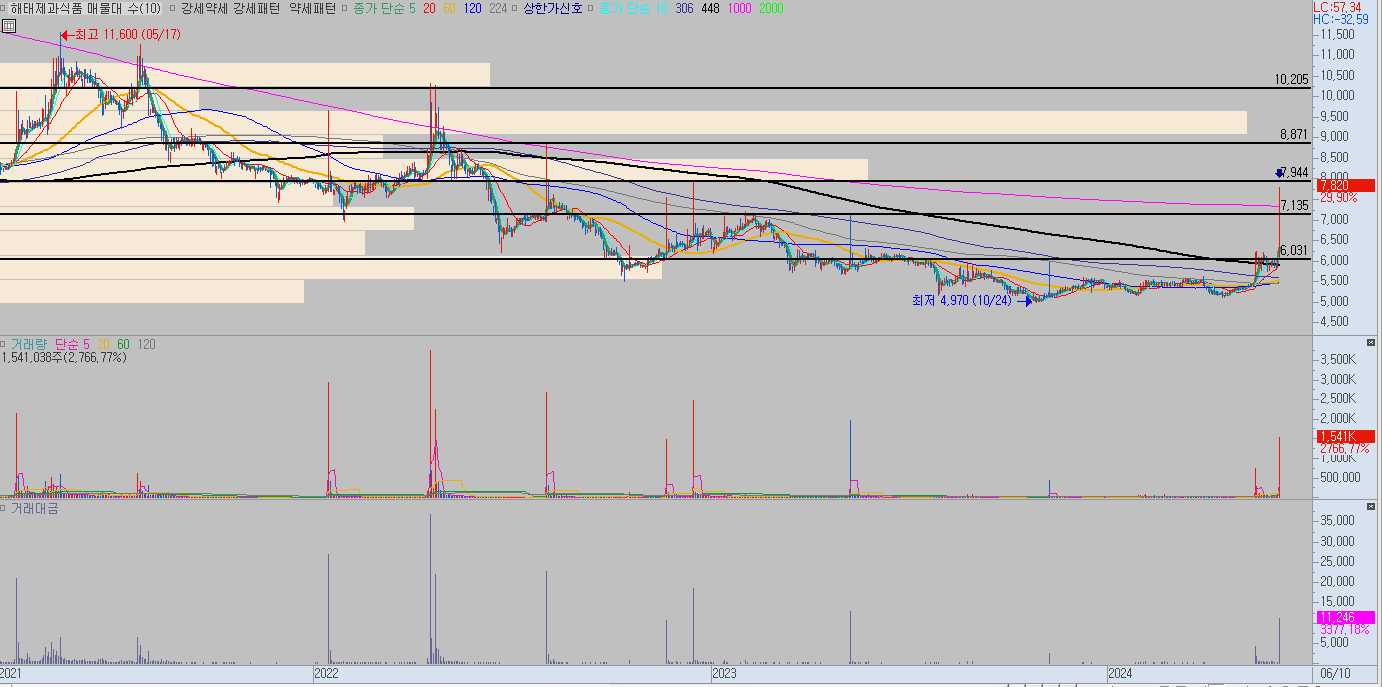This screenshot has width=1382, height=687.
Task: Click the green 2000 moving-average legend
Action: tap(772, 8)
